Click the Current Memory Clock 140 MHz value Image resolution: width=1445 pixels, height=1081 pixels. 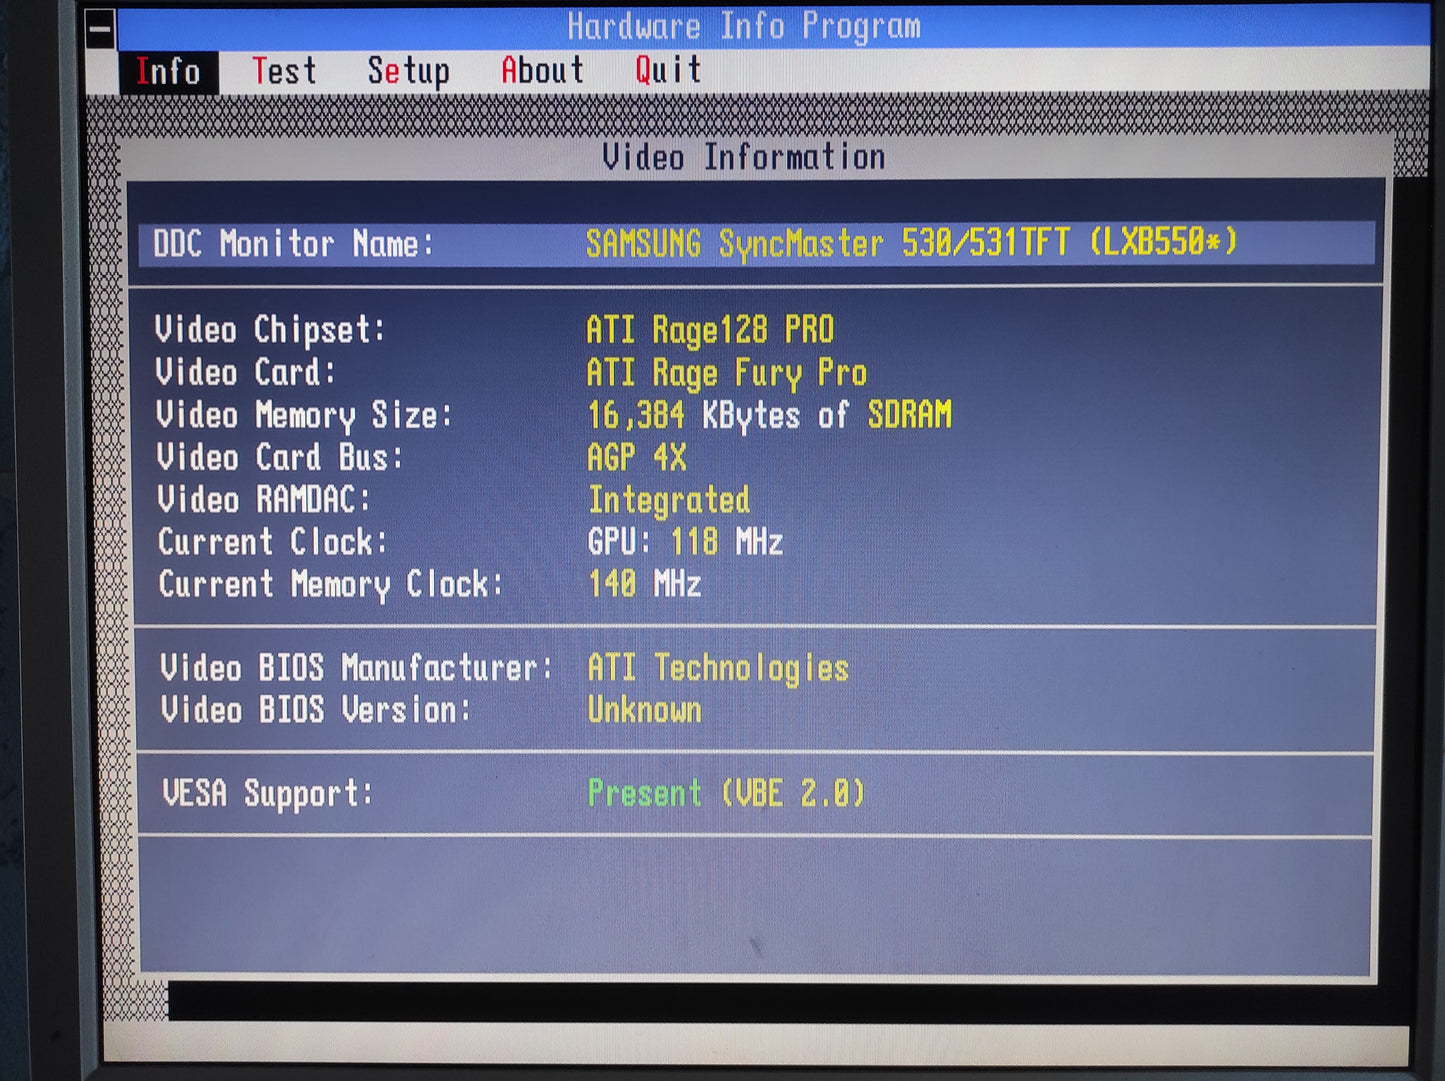coord(644,584)
